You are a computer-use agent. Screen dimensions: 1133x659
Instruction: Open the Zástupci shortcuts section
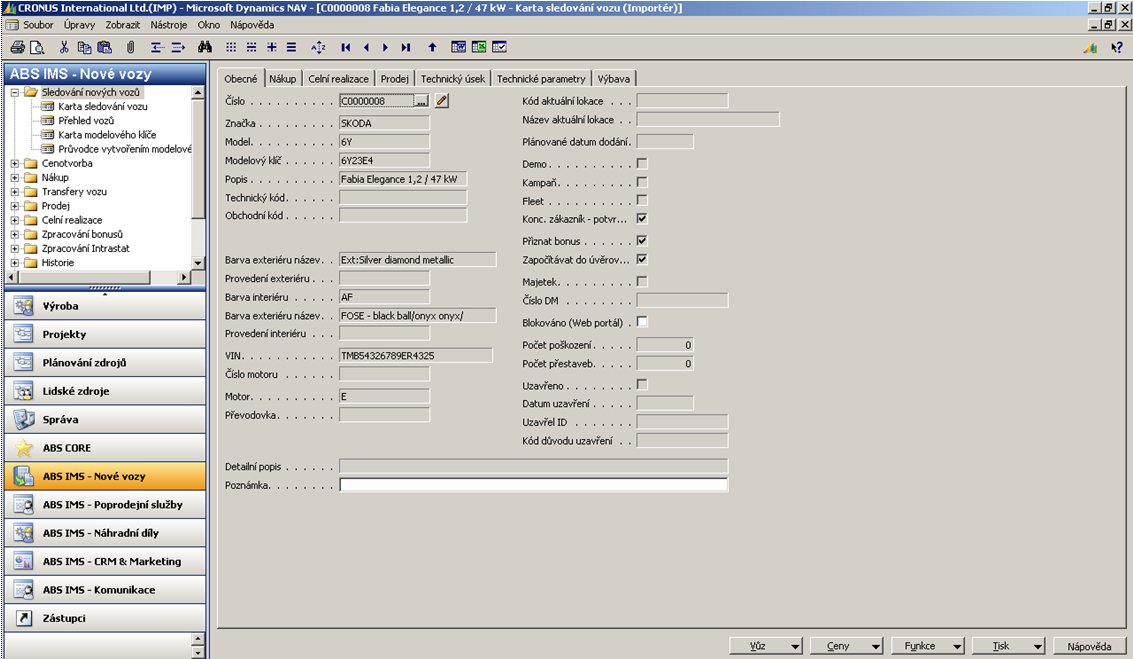(x=105, y=618)
